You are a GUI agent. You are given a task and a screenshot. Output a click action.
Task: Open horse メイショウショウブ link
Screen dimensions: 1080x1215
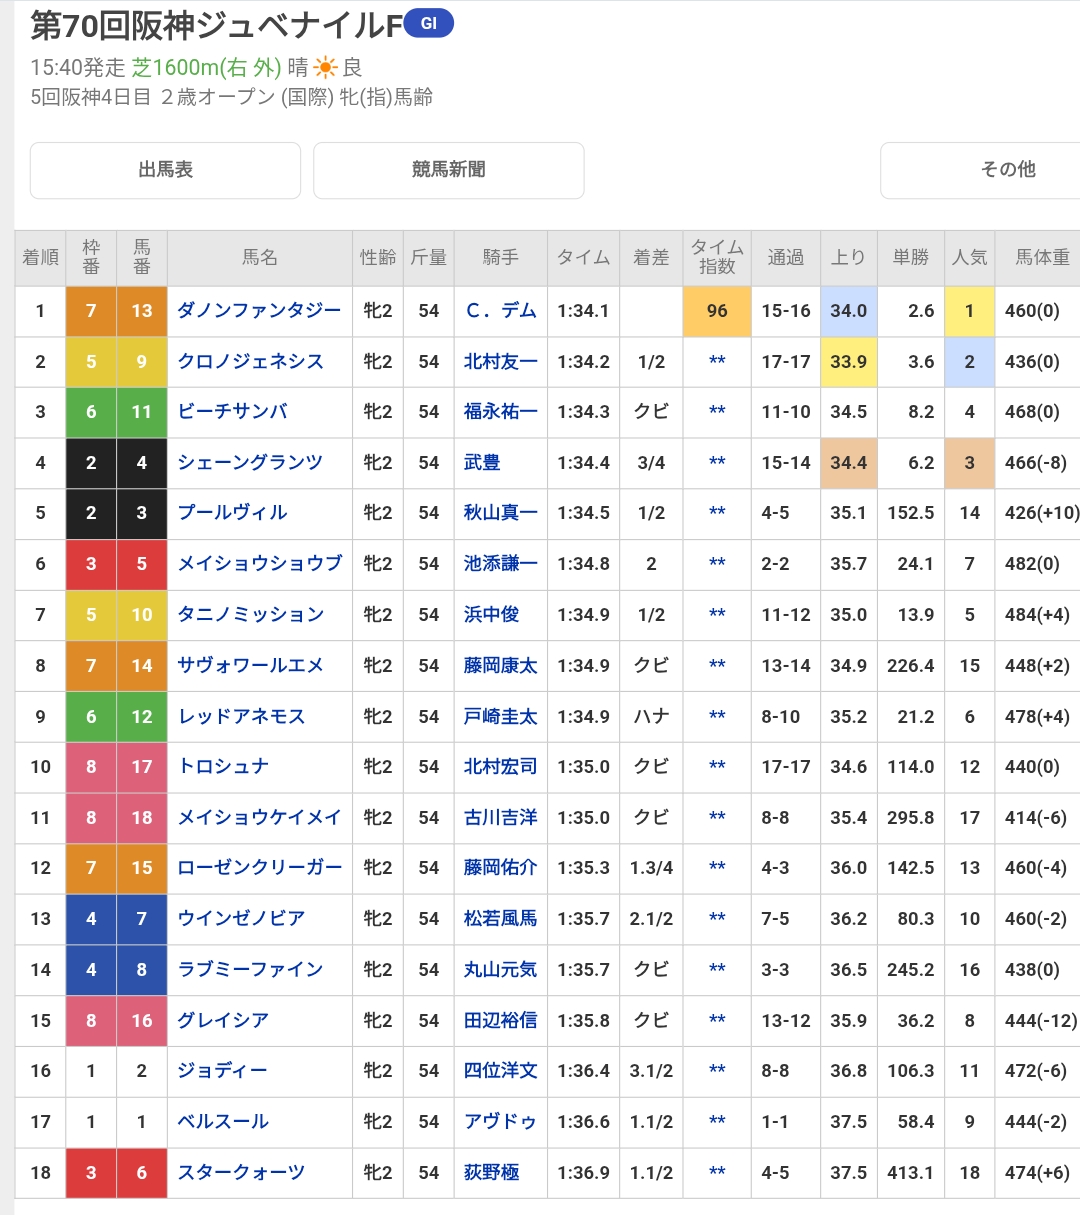click(260, 564)
